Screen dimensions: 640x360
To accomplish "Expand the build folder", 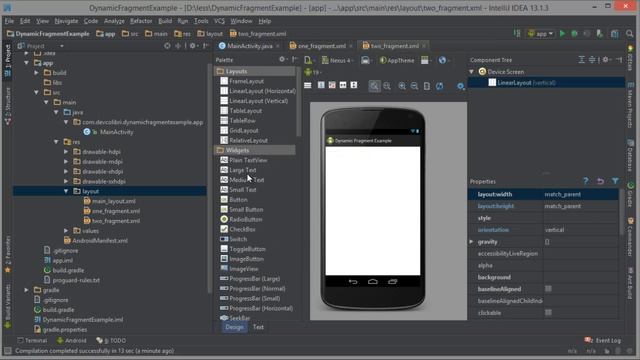I will click(x=36, y=73).
